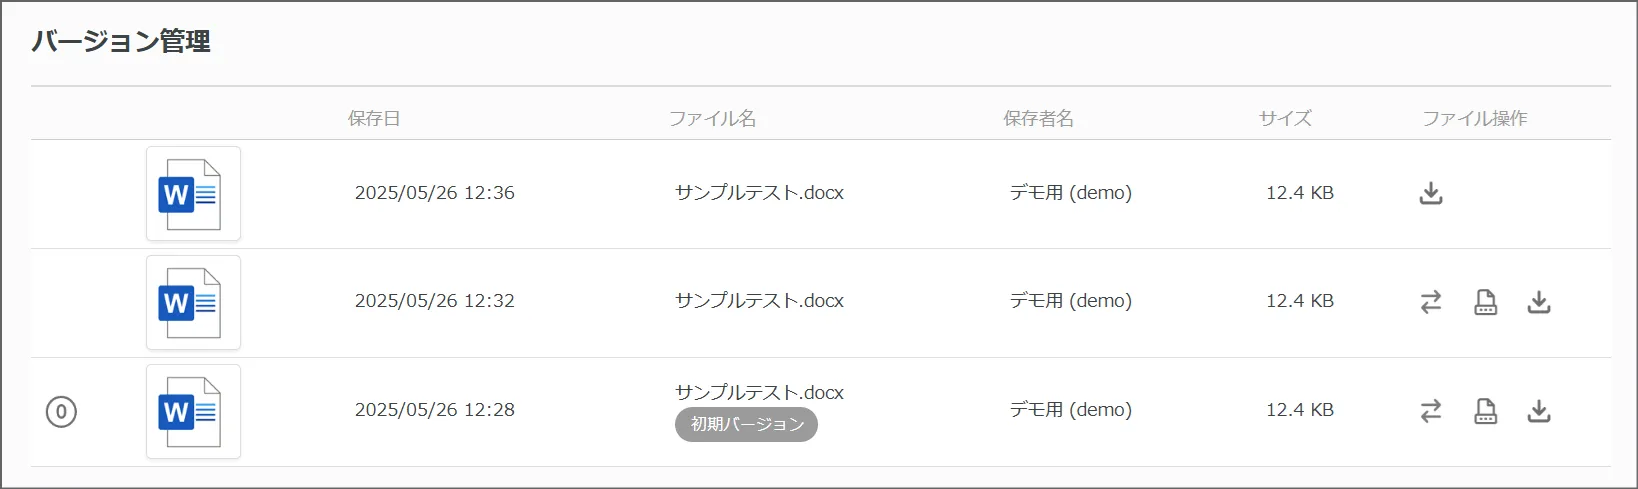Click サンプルテスト.docx filename in 12:32 row
The image size is (1638, 489).
click(759, 301)
